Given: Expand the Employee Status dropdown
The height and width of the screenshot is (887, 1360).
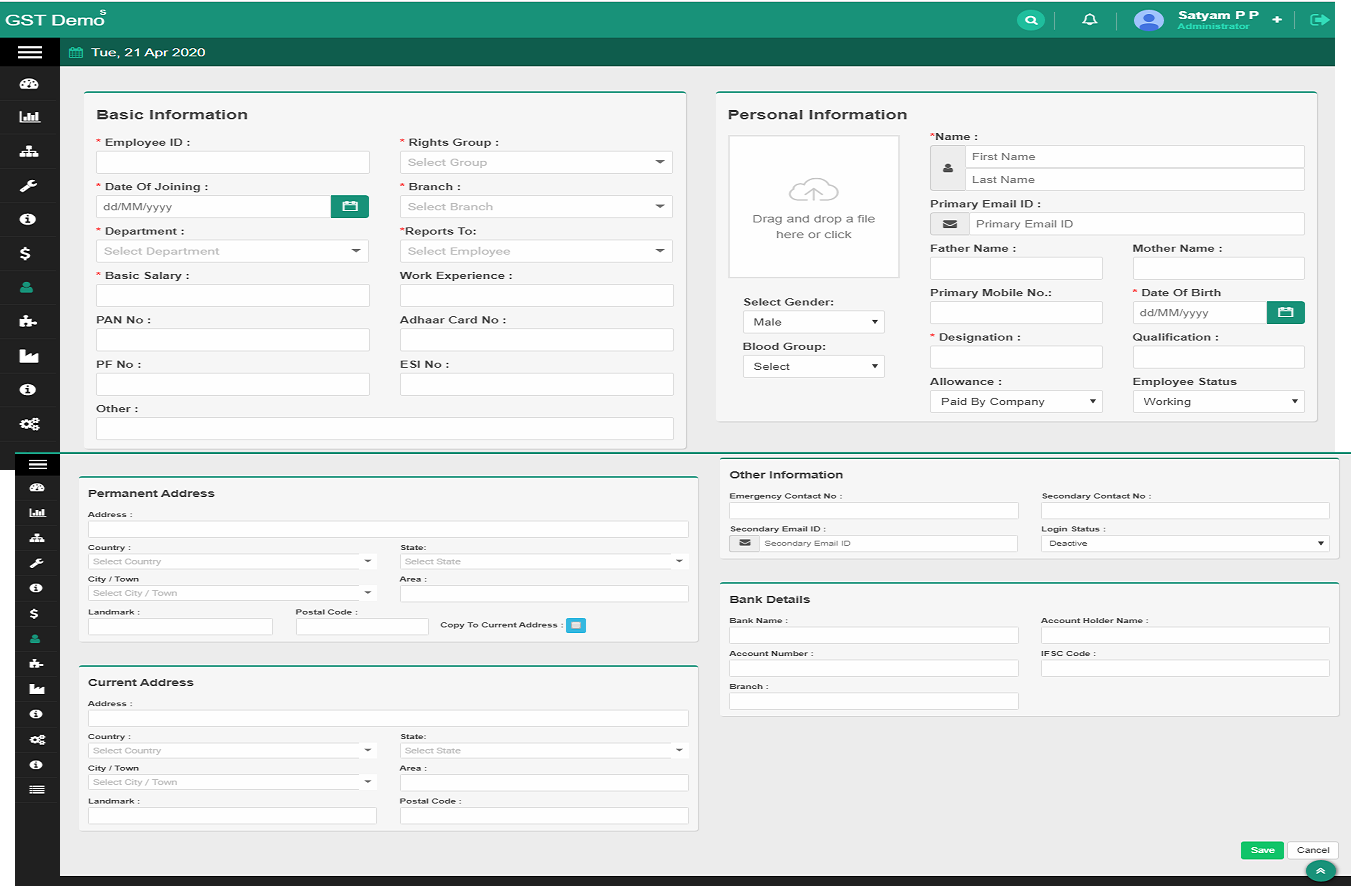Looking at the screenshot, I should [1218, 402].
